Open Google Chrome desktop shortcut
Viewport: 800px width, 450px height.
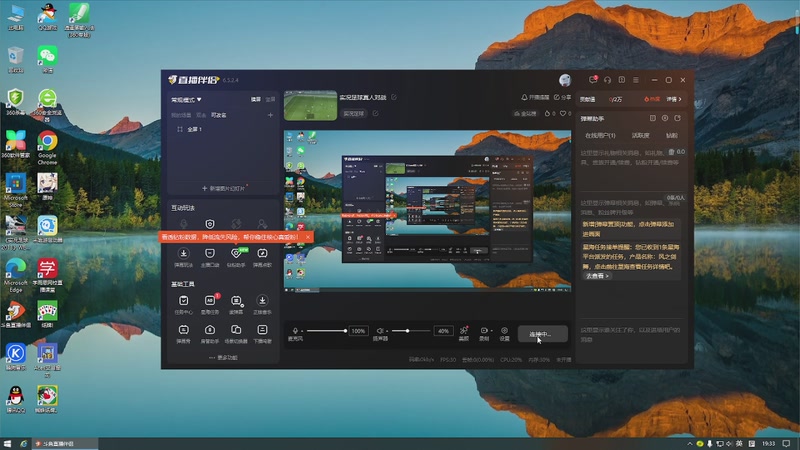coord(47,147)
